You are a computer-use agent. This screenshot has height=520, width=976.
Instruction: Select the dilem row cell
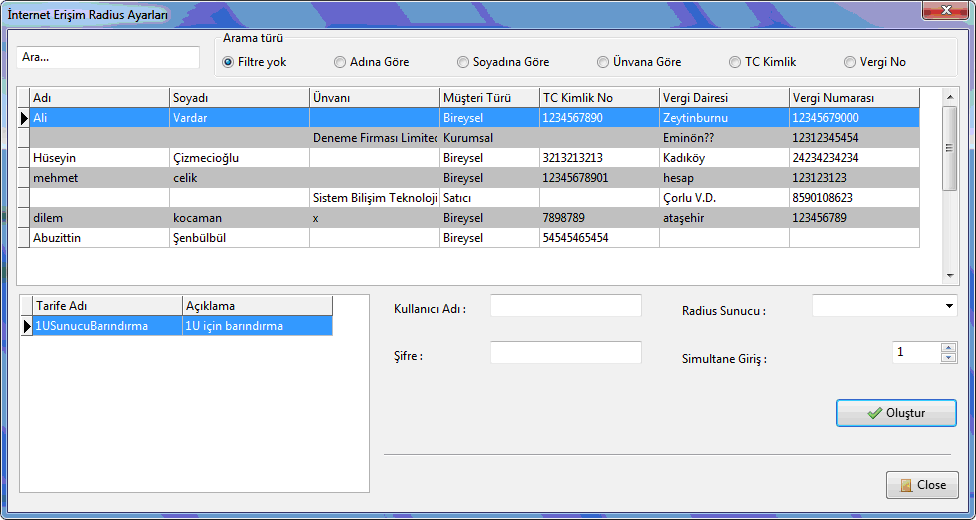(x=100, y=218)
